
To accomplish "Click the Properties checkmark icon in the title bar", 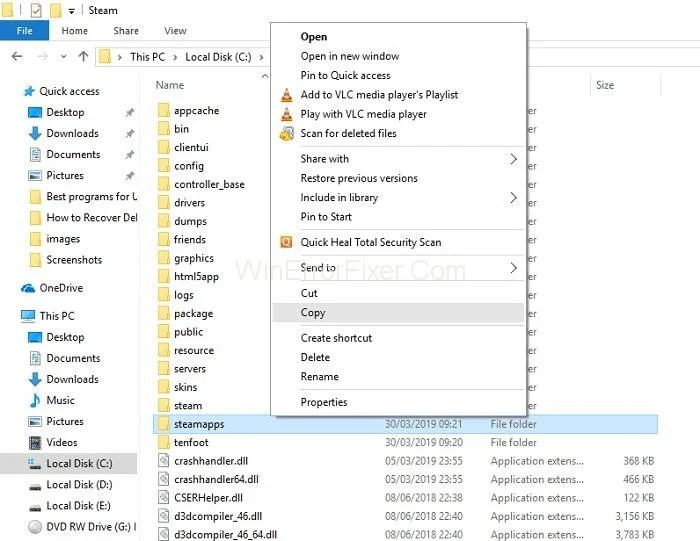I will 36,10.
